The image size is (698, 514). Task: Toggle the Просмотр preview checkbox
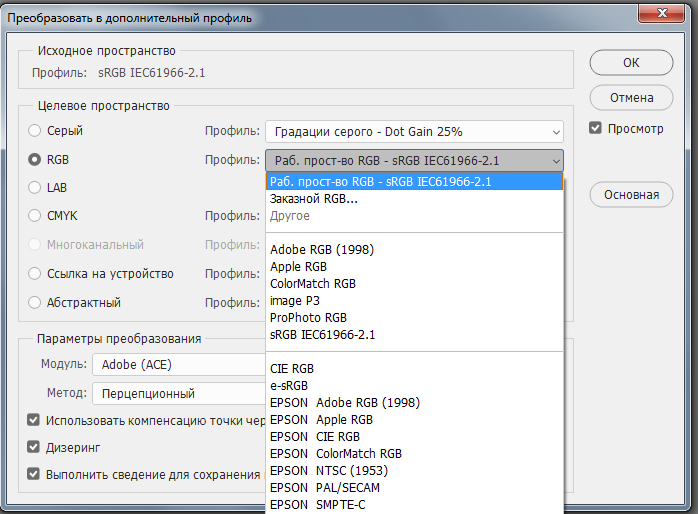(x=595, y=128)
